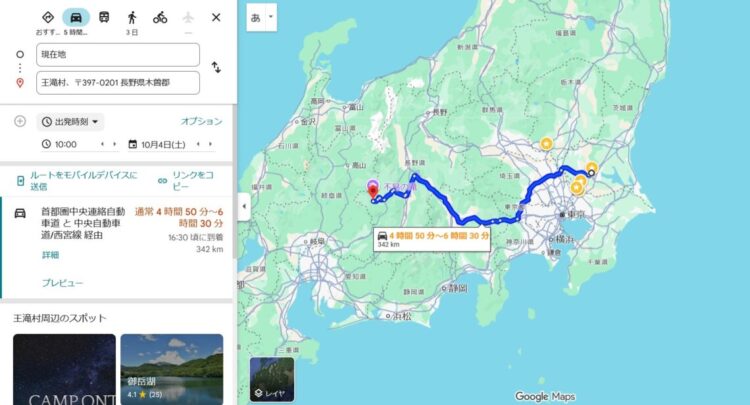750x405 pixels.
Task: Advance the 10:00 departure time forward
Action: pyautogui.click(x=114, y=144)
